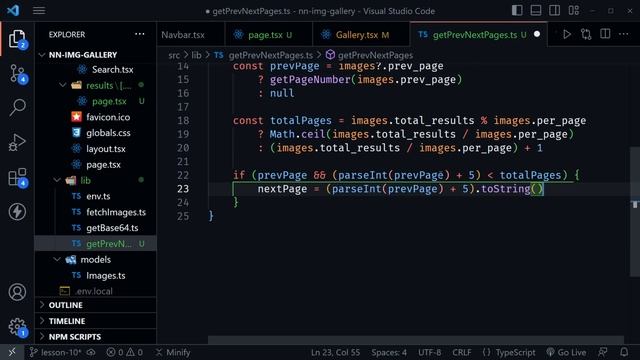This screenshot has height=360, width=640.
Task: Open the Run and Debug view
Action: coord(17,142)
